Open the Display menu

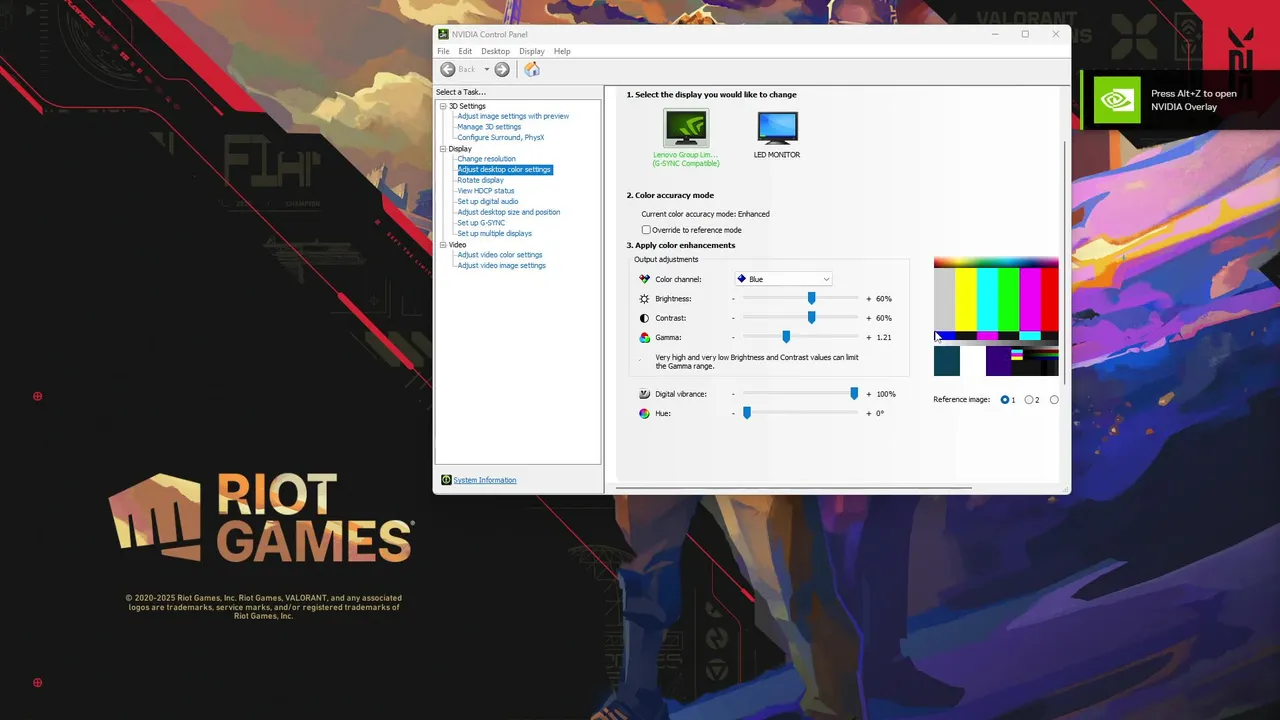click(532, 51)
